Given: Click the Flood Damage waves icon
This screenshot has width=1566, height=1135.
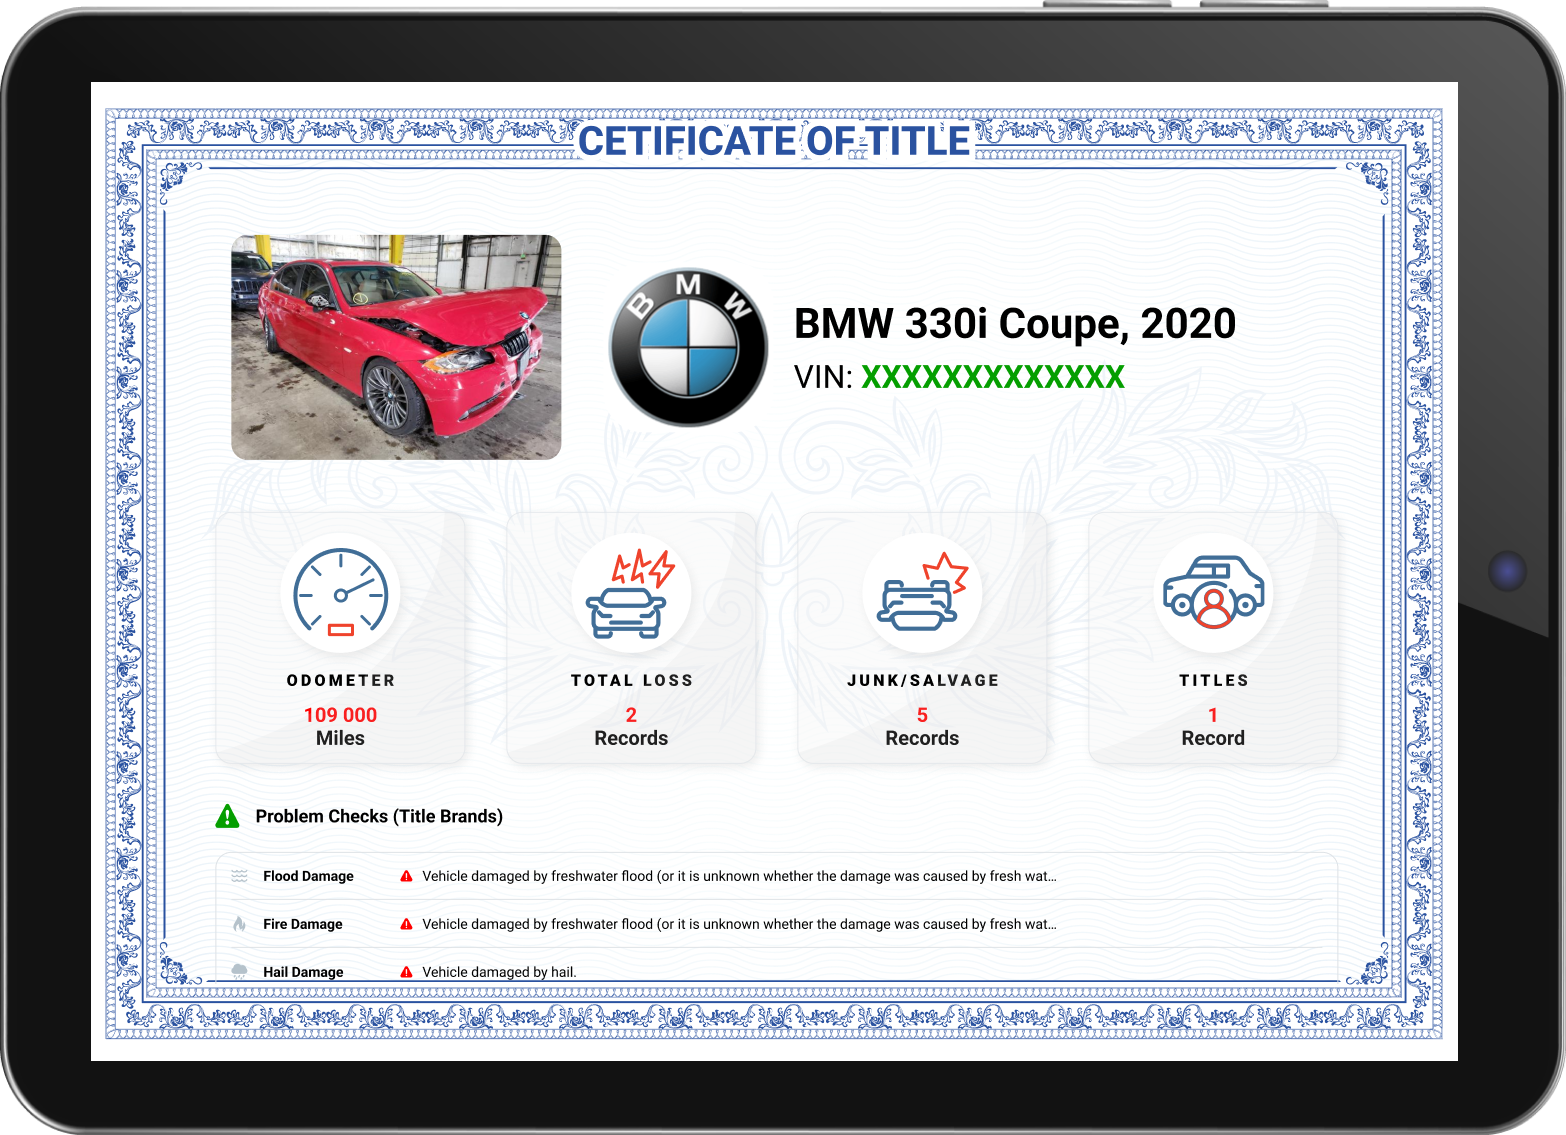Looking at the screenshot, I should 240,876.
